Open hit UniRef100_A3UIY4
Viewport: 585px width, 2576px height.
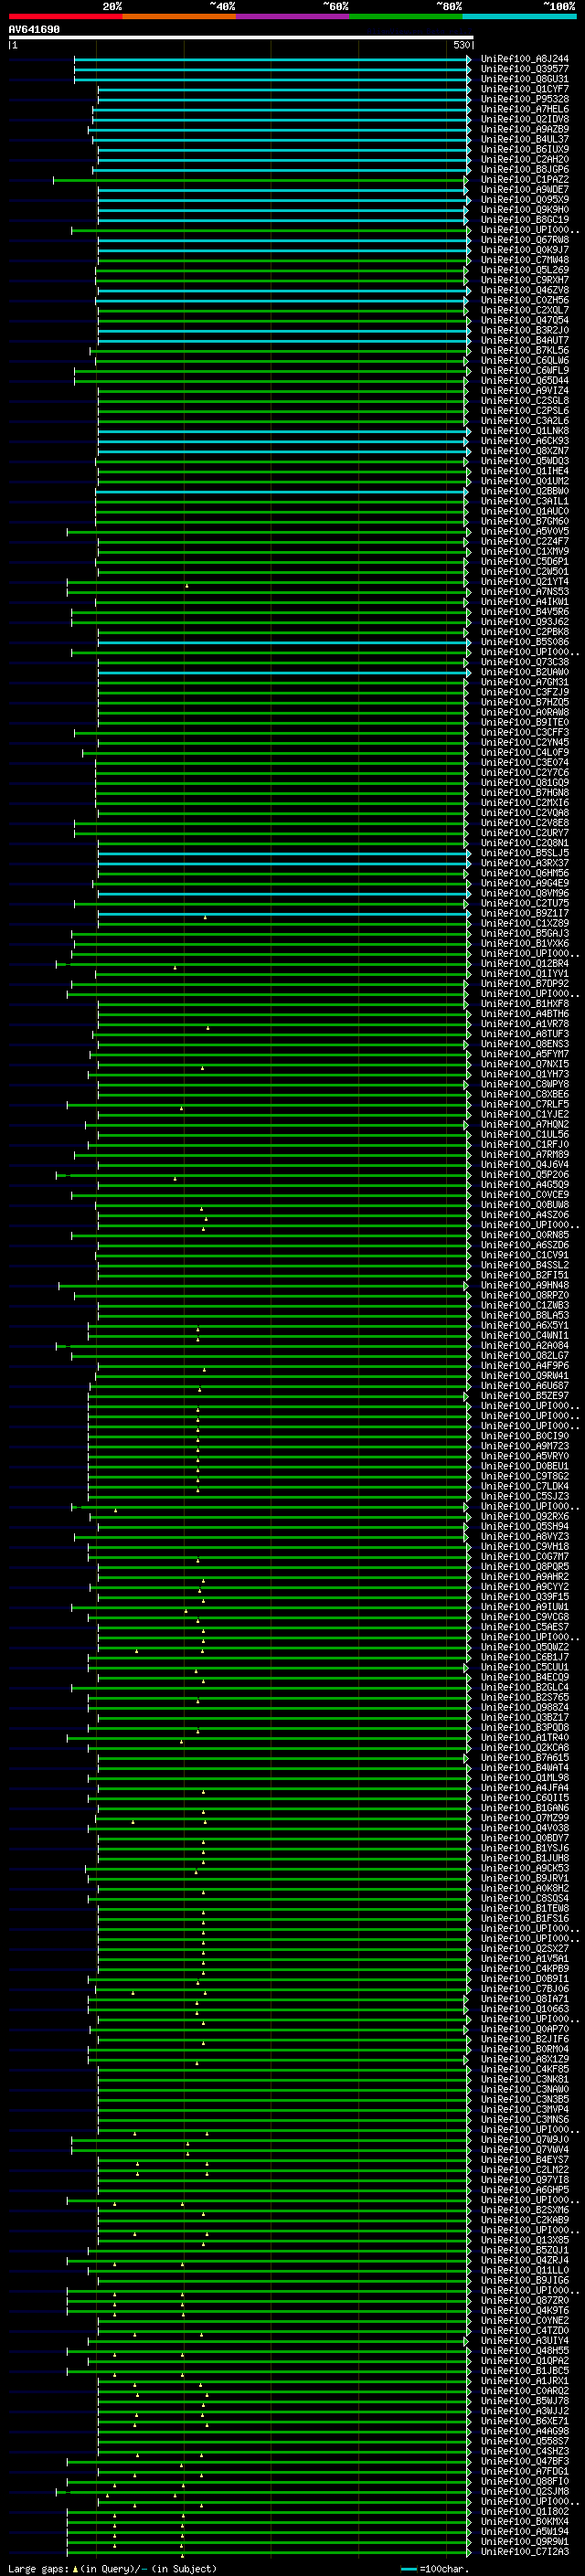tap(525, 2341)
